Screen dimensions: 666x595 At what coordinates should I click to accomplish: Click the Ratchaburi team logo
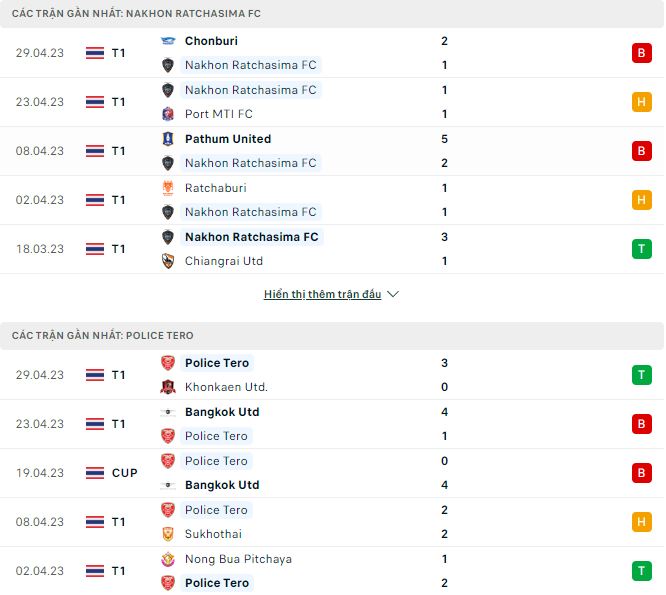(168, 188)
